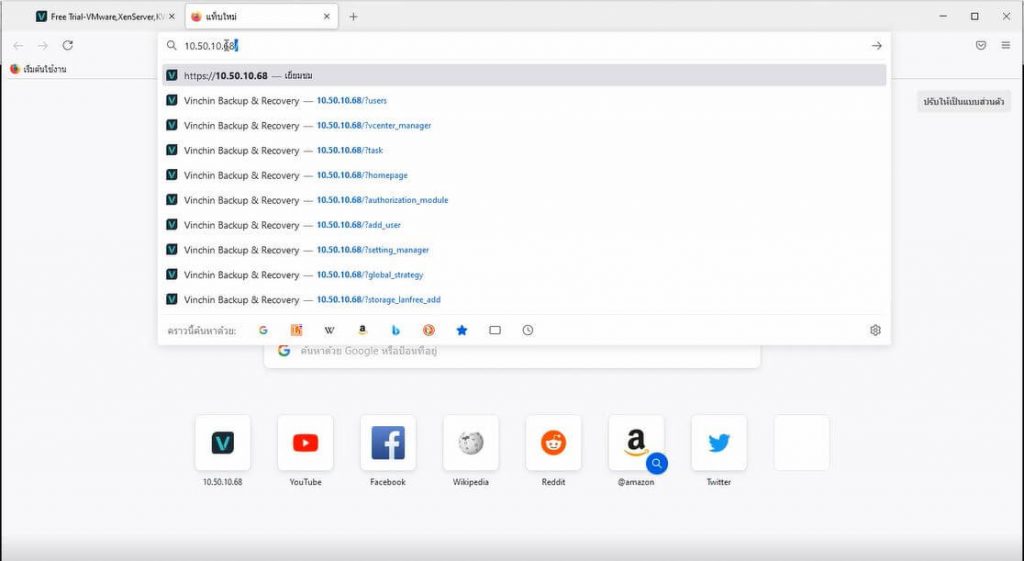Click the forward navigation arrow
Image resolution: width=1024 pixels, height=561 pixels.
[x=43, y=46]
